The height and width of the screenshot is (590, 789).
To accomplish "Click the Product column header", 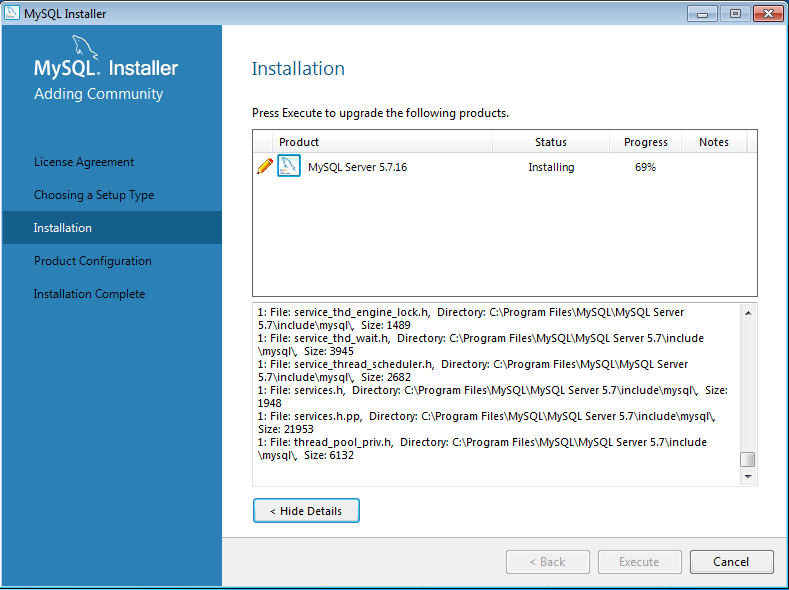I will 382,142.
